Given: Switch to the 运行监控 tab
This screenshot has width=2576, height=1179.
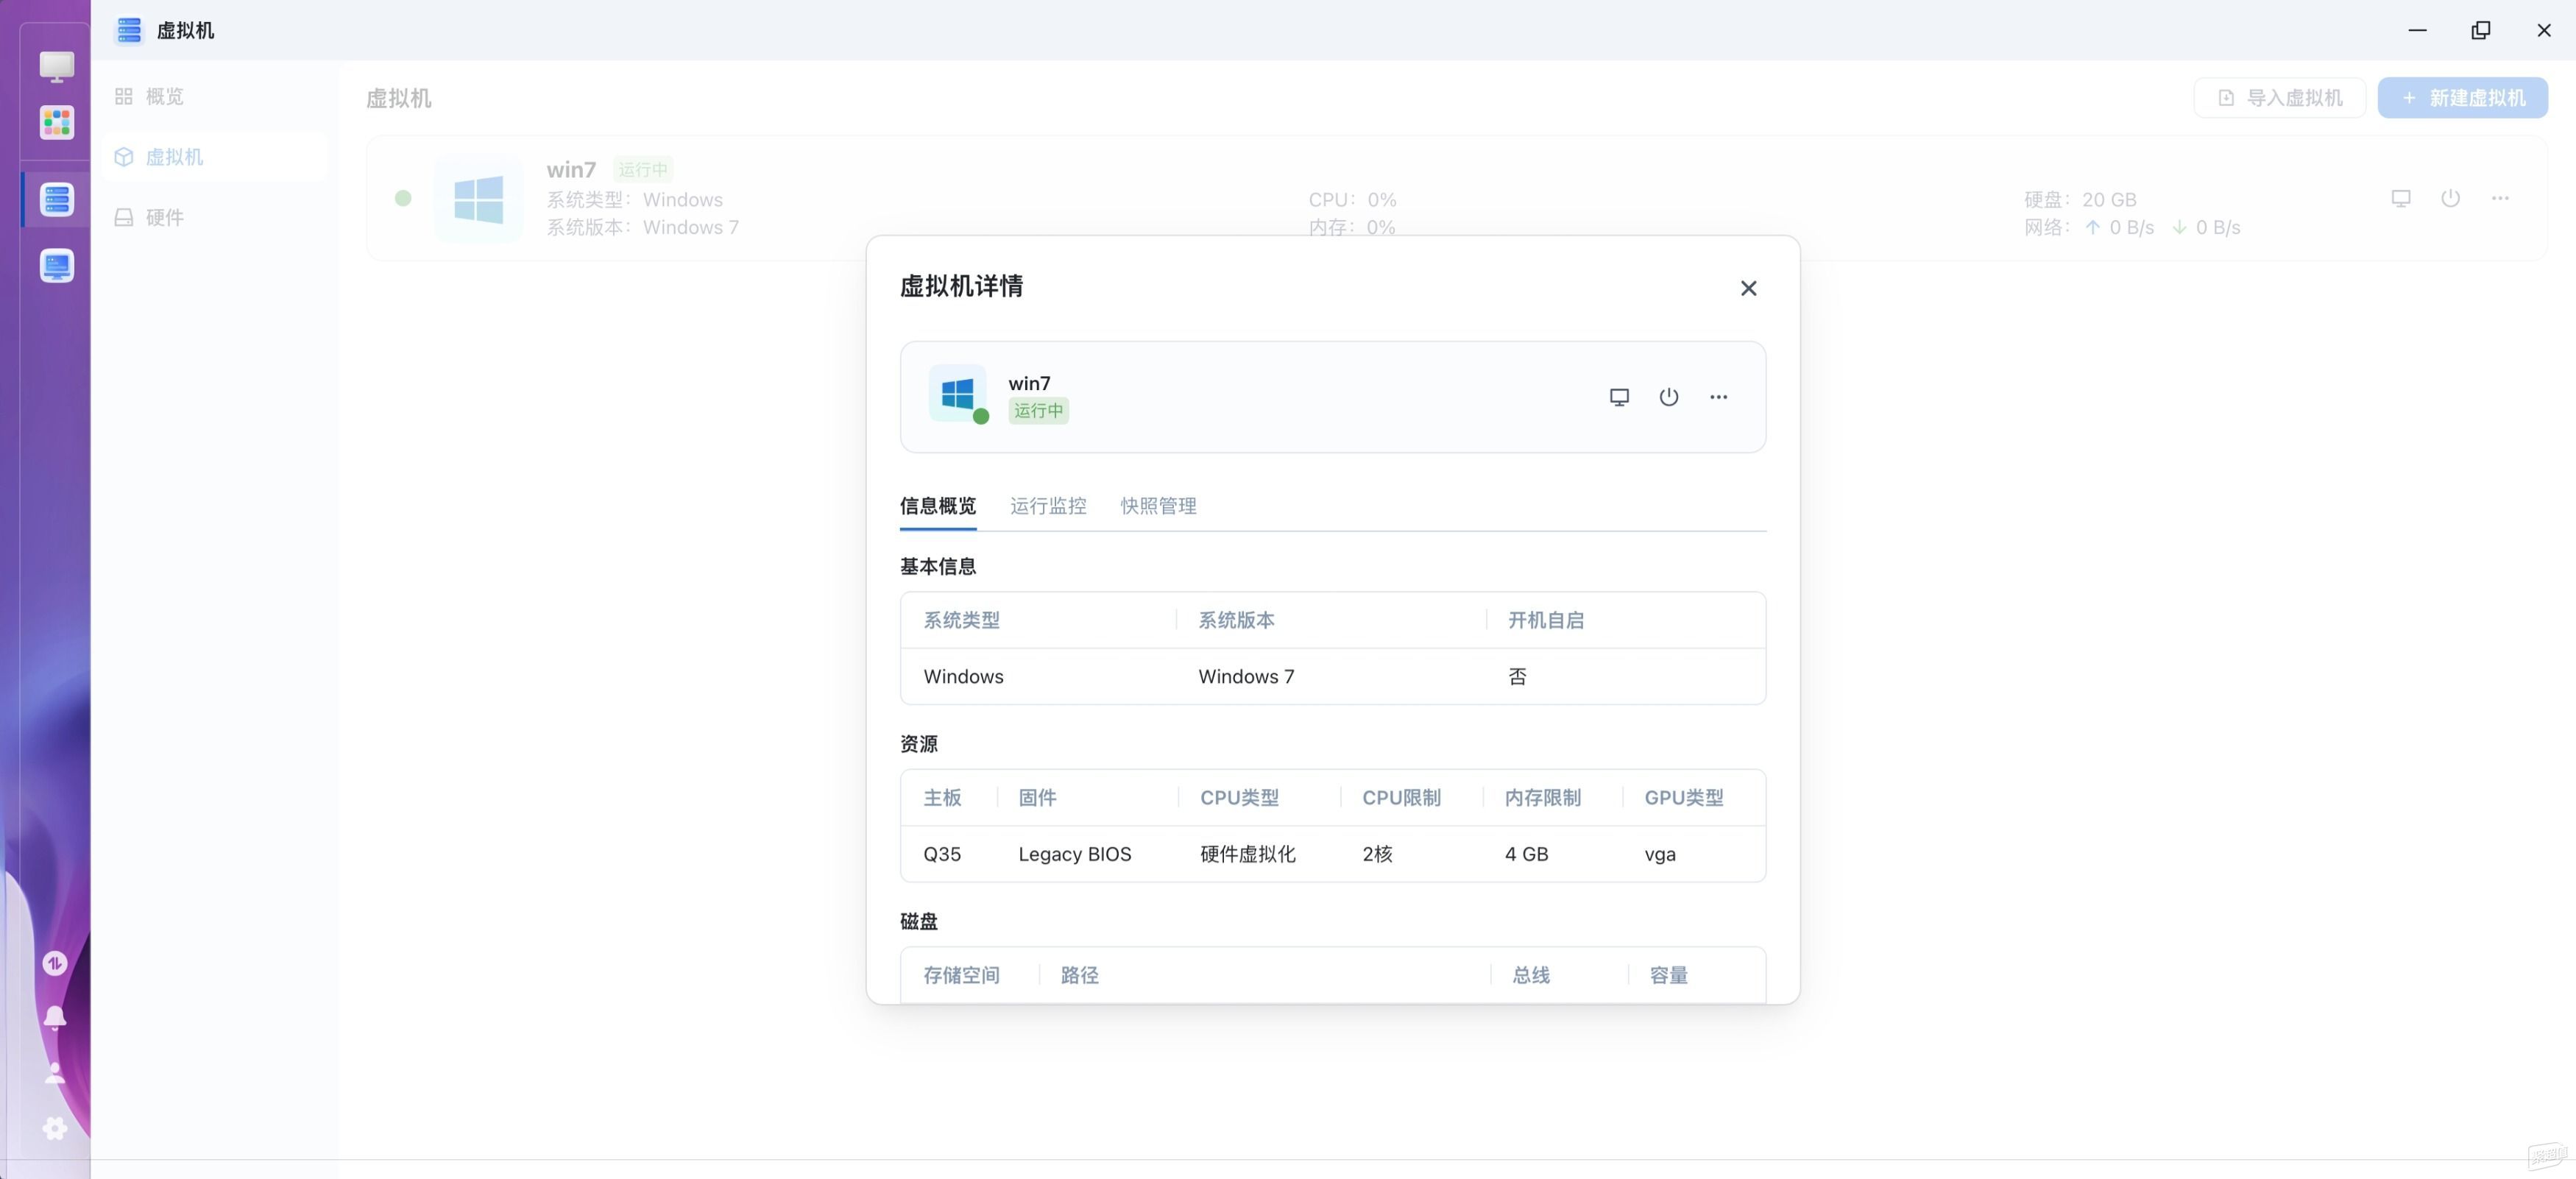Looking at the screenshot, I should [x=1047, y=506].
